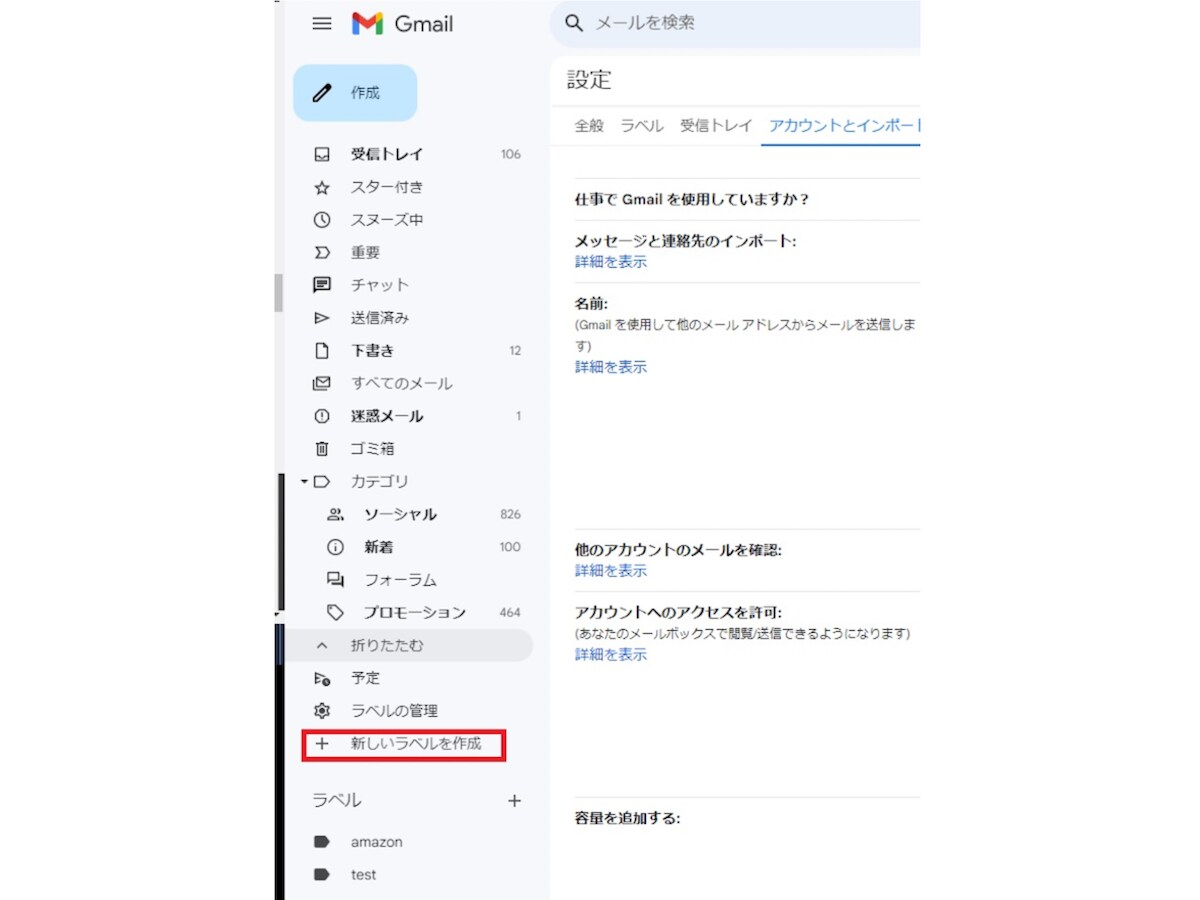Open the フォーラム category text
1200x900 pixels.
[x=400, y=580]
